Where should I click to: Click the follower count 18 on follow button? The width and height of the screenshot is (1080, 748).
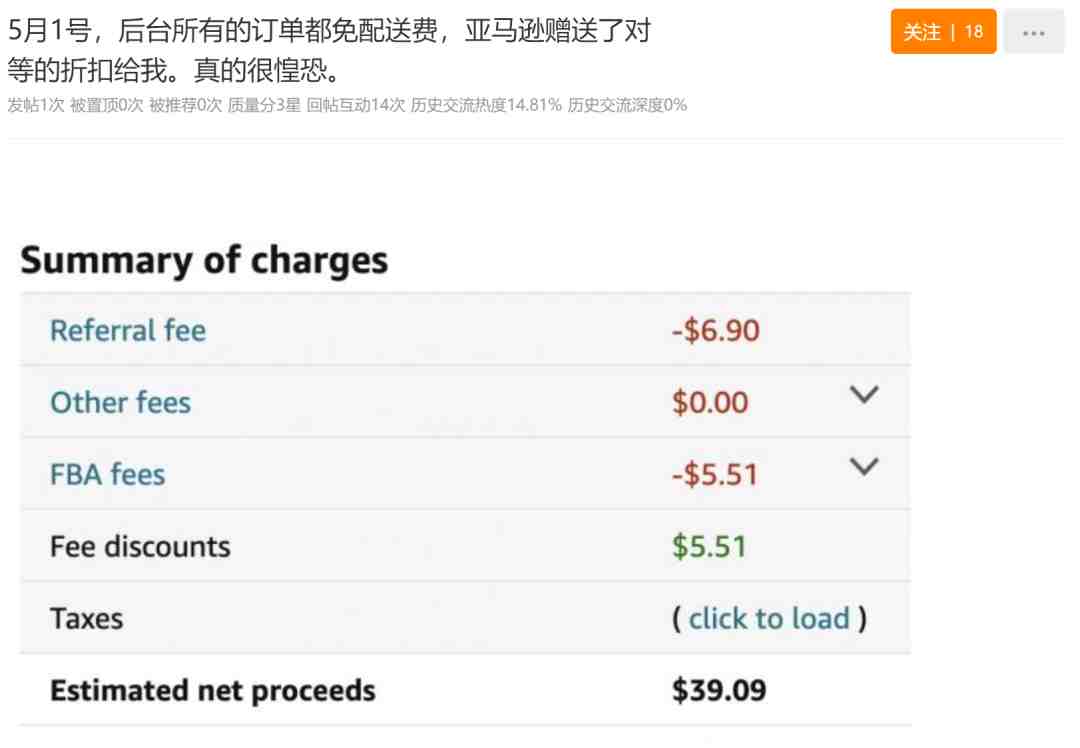[973, 32]
